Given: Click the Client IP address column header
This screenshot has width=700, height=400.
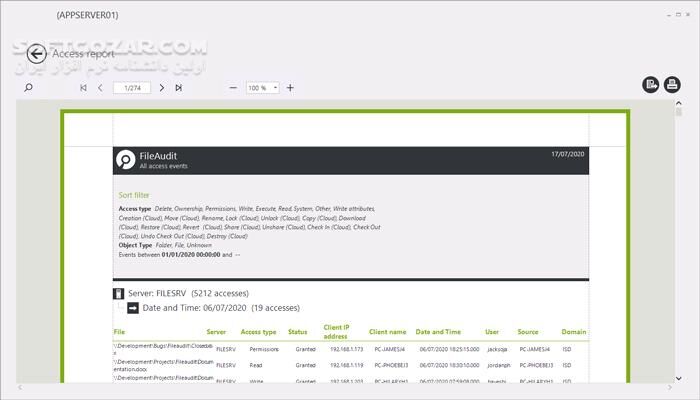Looking at the screenshot, I should pyautogui.click(x=335, y=331).
